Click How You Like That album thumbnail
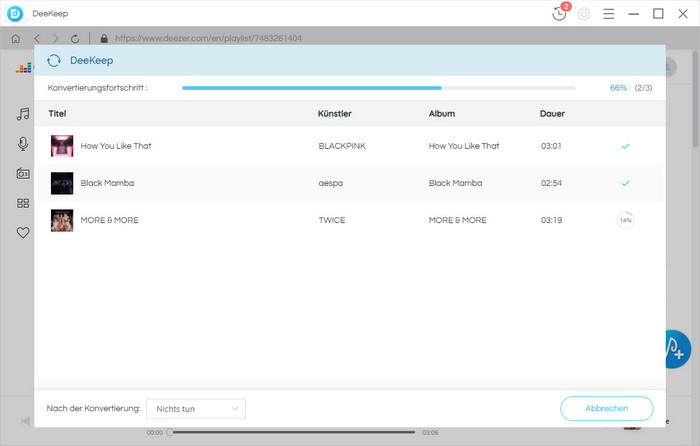Viewport: 700px width, 446px height. point(62,146)
